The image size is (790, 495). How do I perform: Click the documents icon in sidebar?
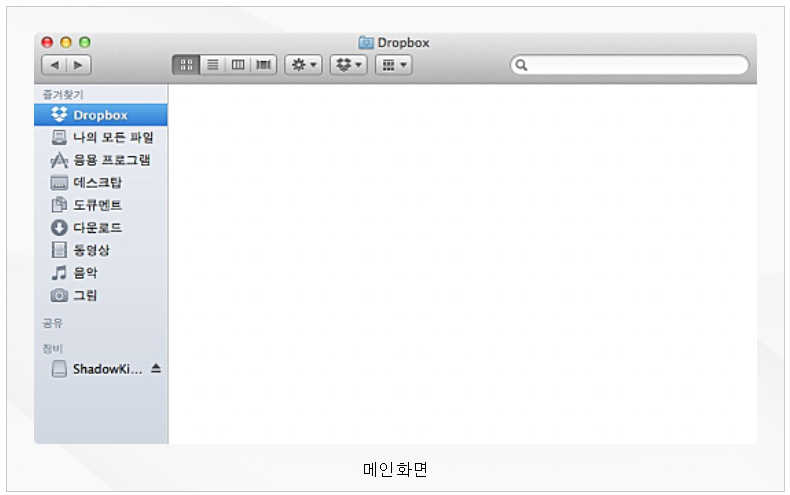tap(59, 205)
